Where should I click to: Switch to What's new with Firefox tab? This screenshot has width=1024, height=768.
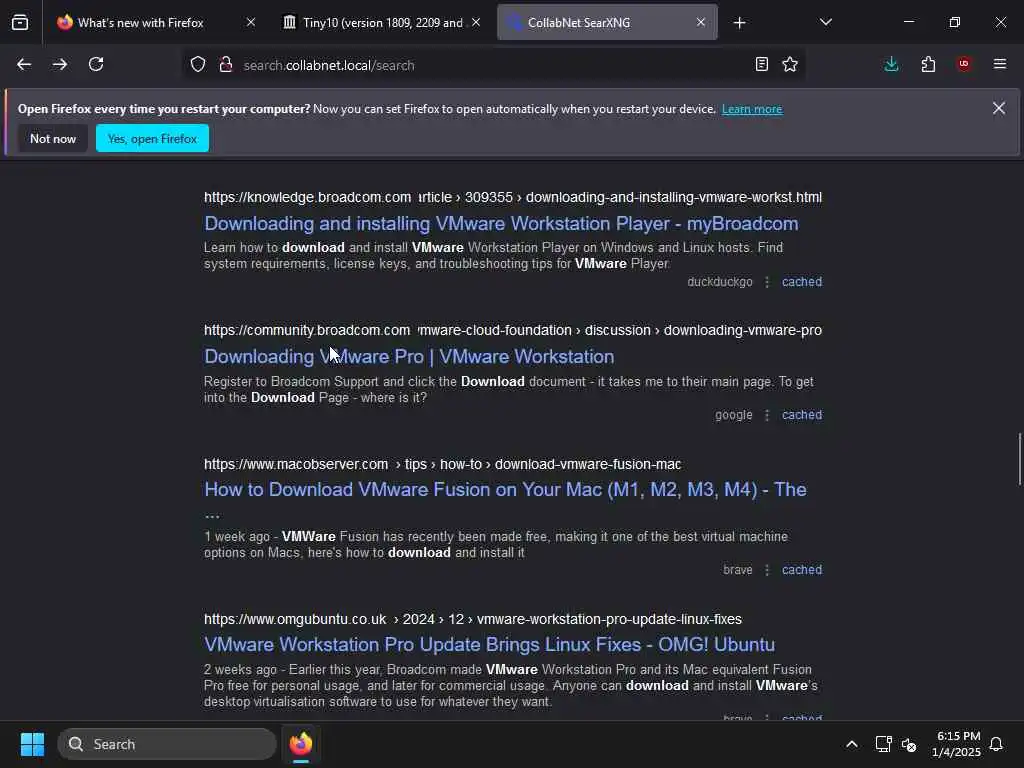155,23
